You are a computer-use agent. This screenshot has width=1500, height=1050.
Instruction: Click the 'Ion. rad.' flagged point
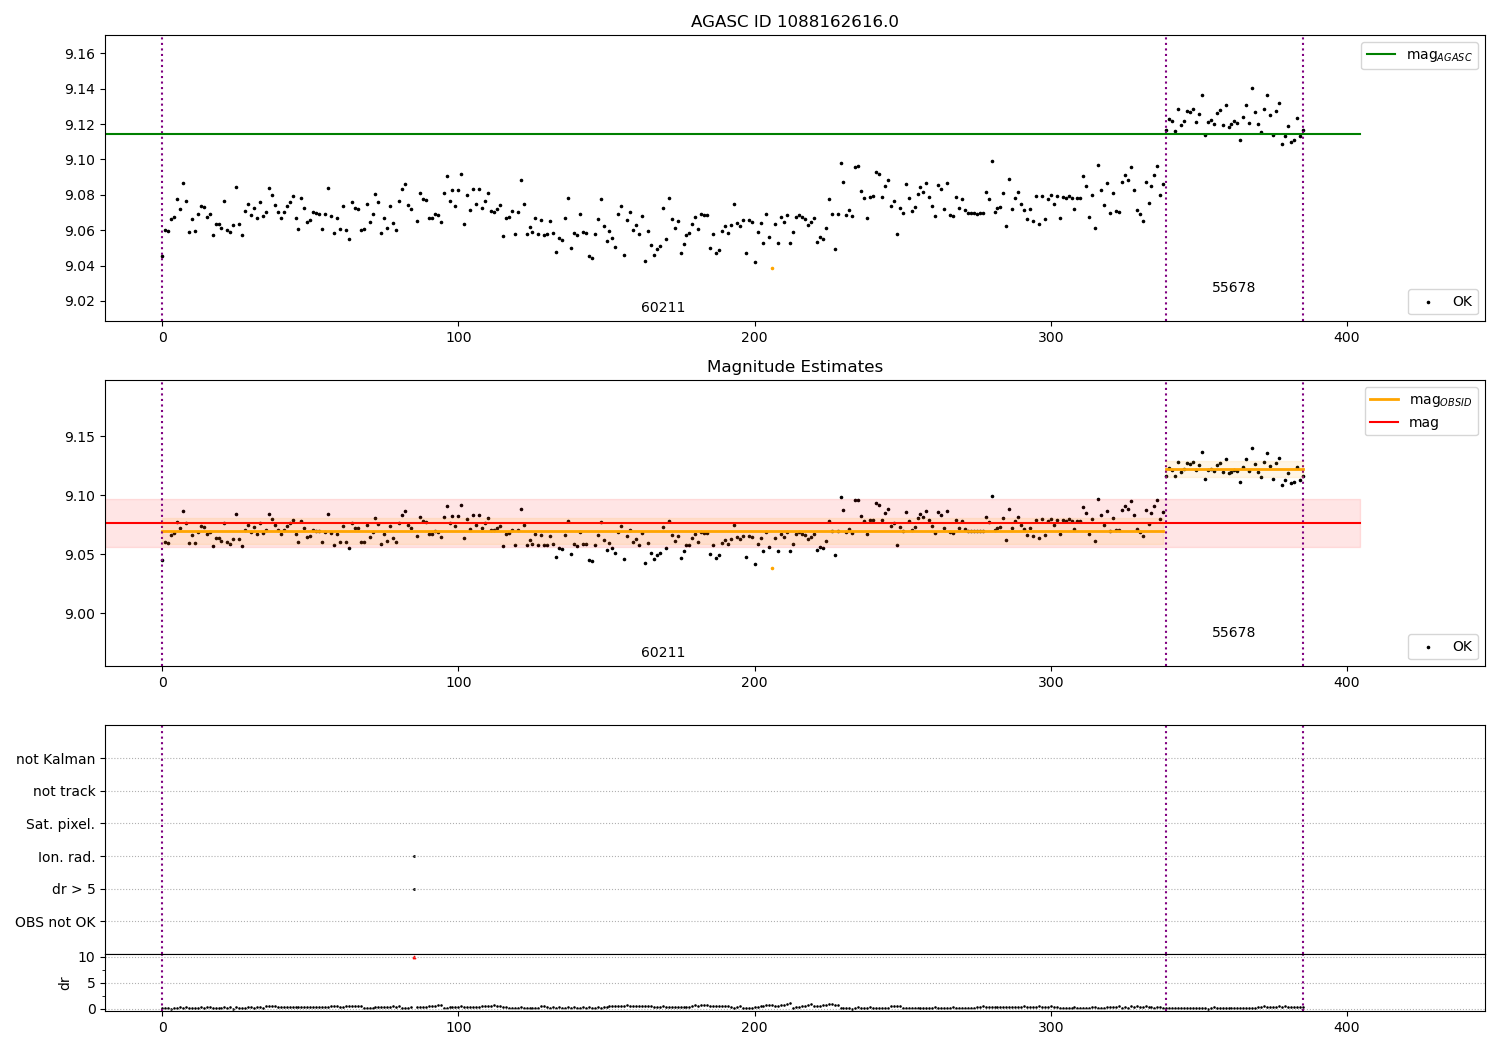(414, 856)
